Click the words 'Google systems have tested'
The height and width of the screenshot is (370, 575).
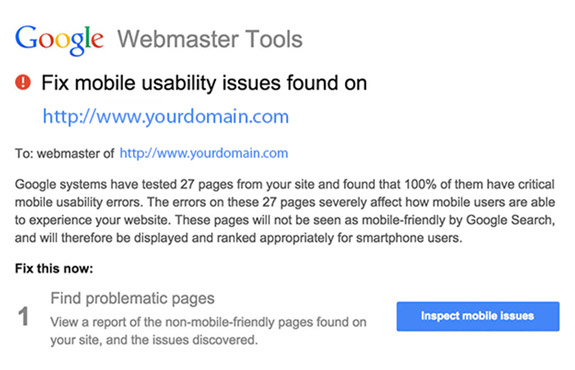96,184
